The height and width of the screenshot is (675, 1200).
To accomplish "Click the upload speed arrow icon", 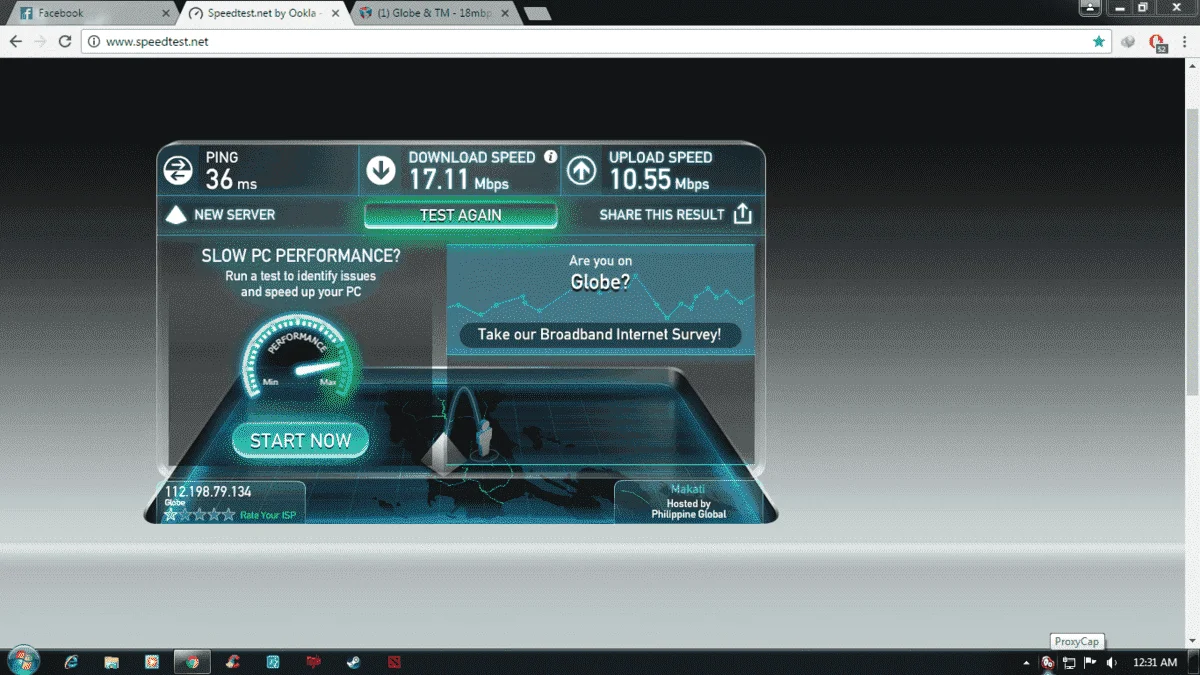I will click(x=581, y=171).
